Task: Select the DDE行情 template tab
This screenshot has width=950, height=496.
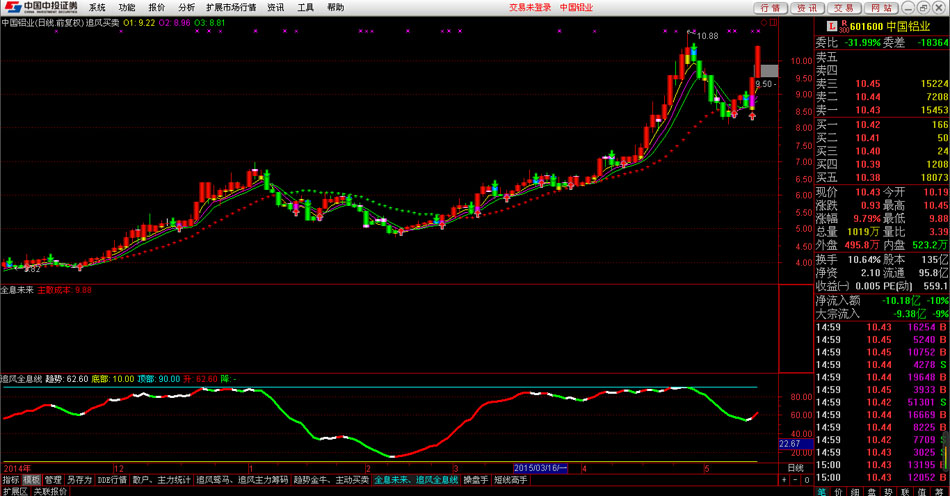Action: point(112,480)
